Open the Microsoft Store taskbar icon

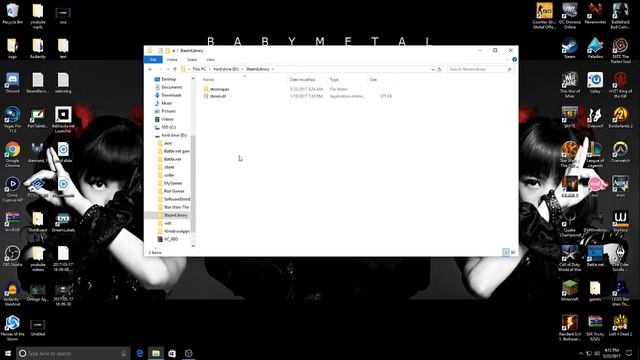(172, 353)
